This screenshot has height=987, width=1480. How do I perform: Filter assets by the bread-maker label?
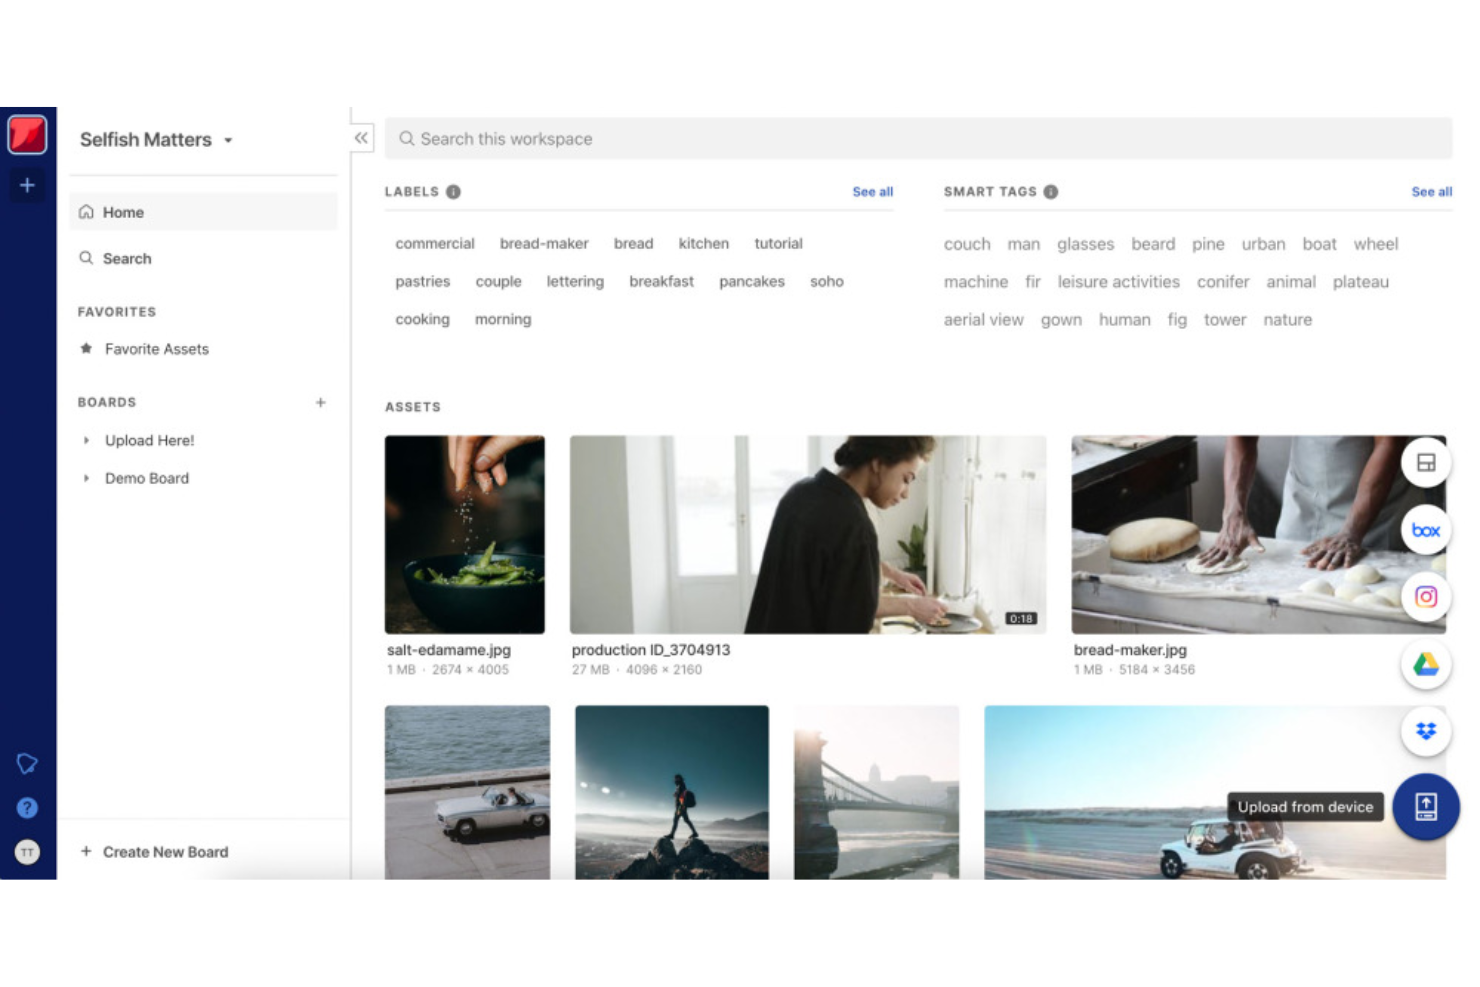544,243
